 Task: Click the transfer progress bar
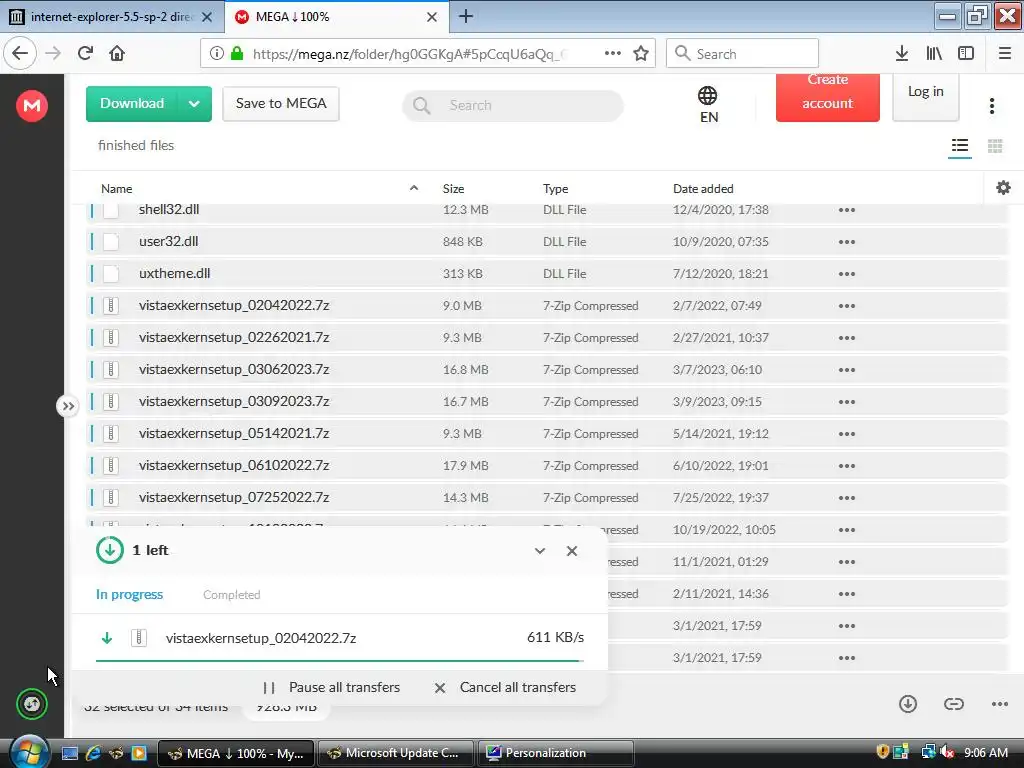(x=340, y=661)
